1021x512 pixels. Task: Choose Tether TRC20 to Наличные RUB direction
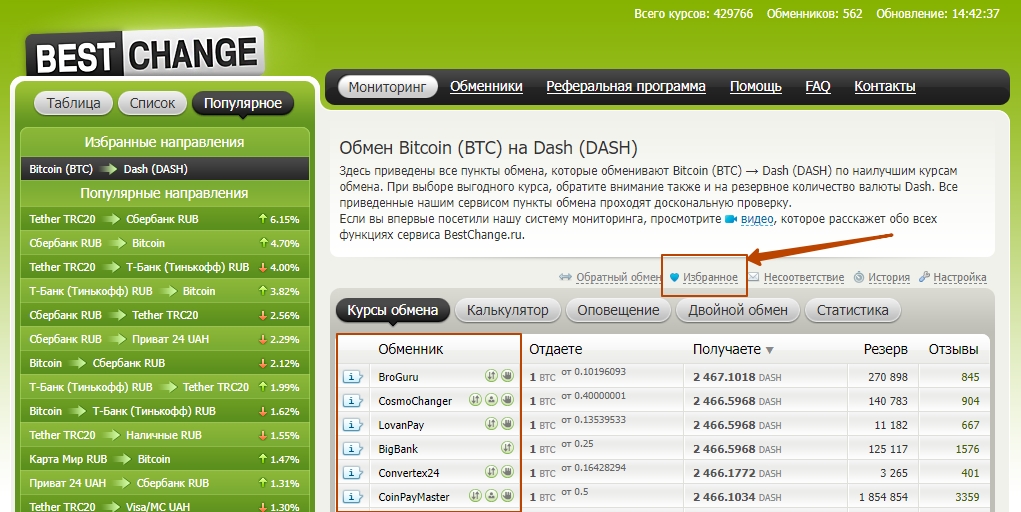tap(165, 435)
